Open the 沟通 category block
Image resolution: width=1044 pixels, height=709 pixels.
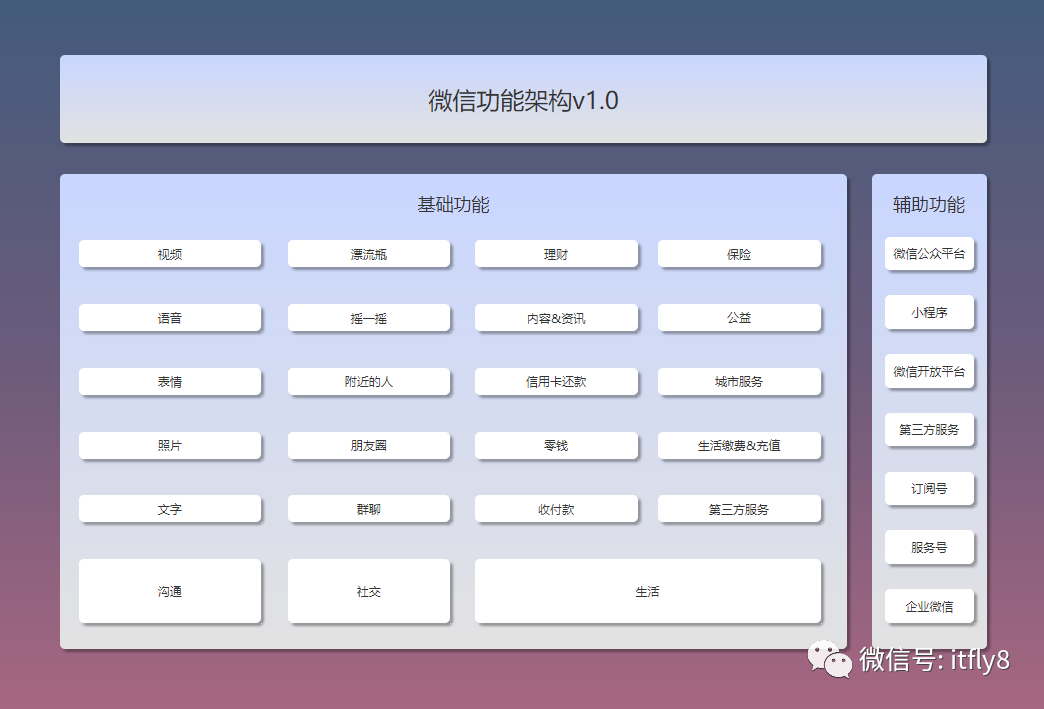[x=170, y=591]
